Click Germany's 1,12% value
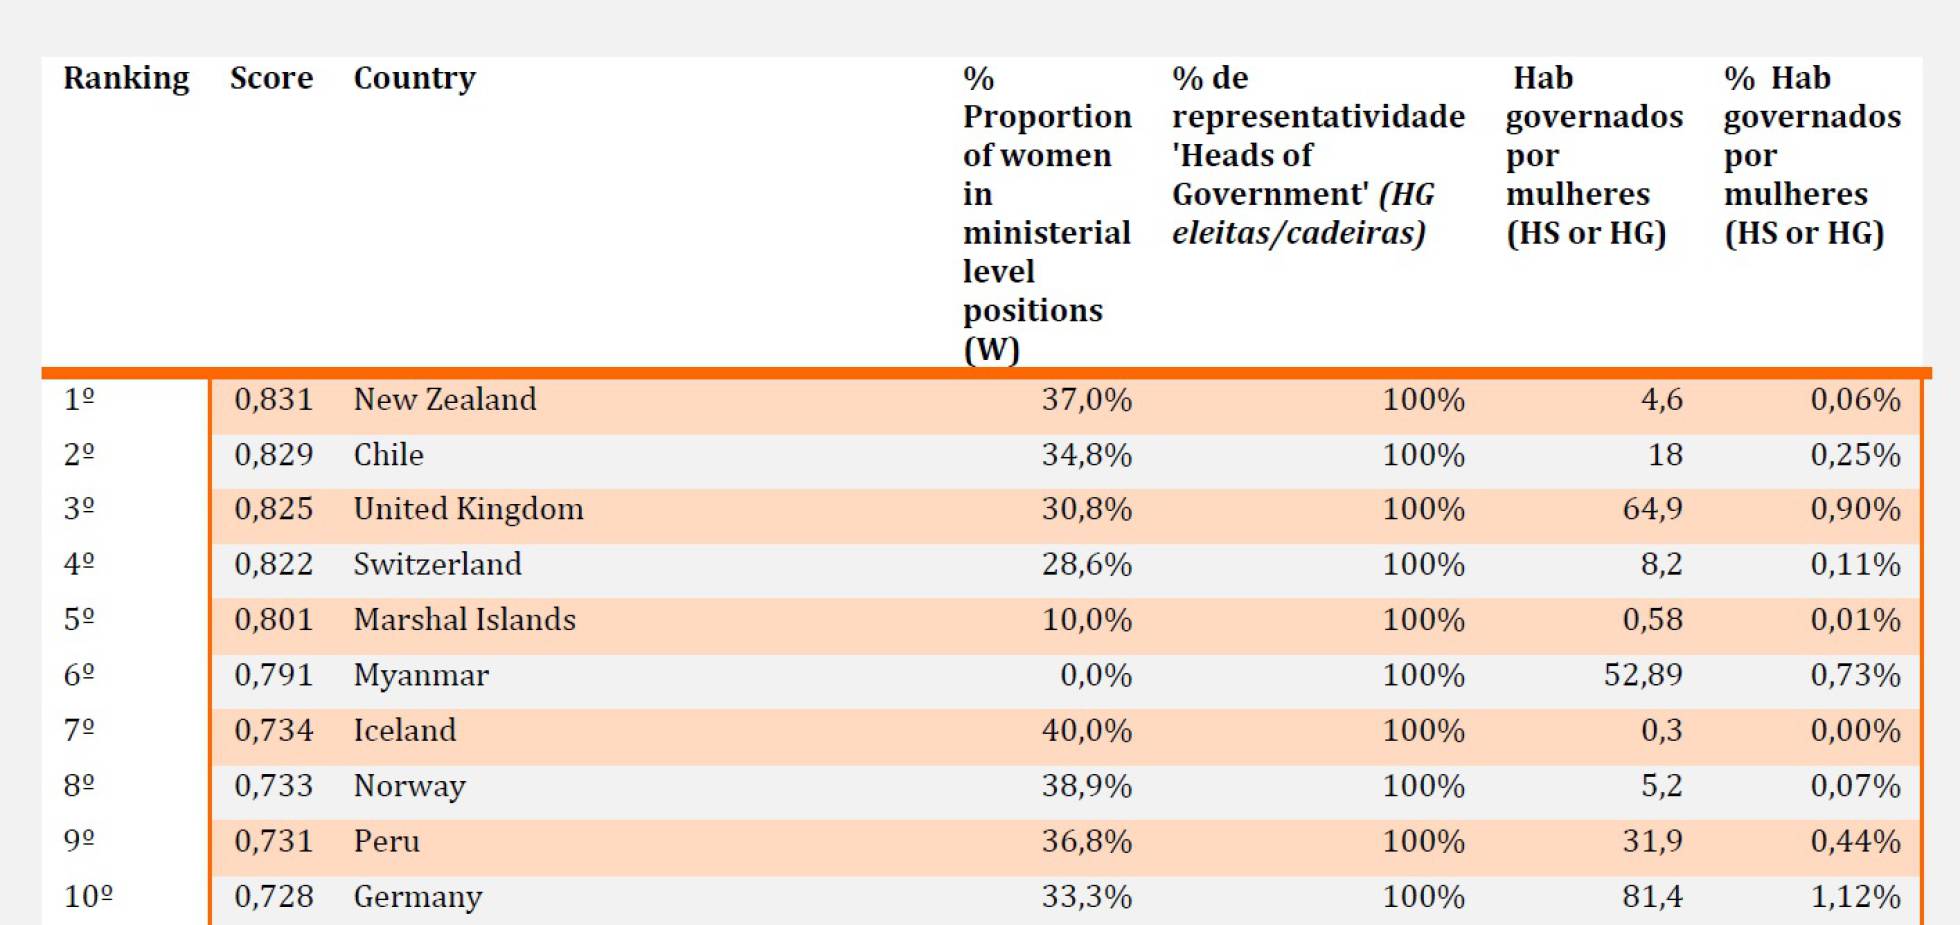Viewport: 1960px width, 925px height. pyautogui.click(x=1856, y=897)
